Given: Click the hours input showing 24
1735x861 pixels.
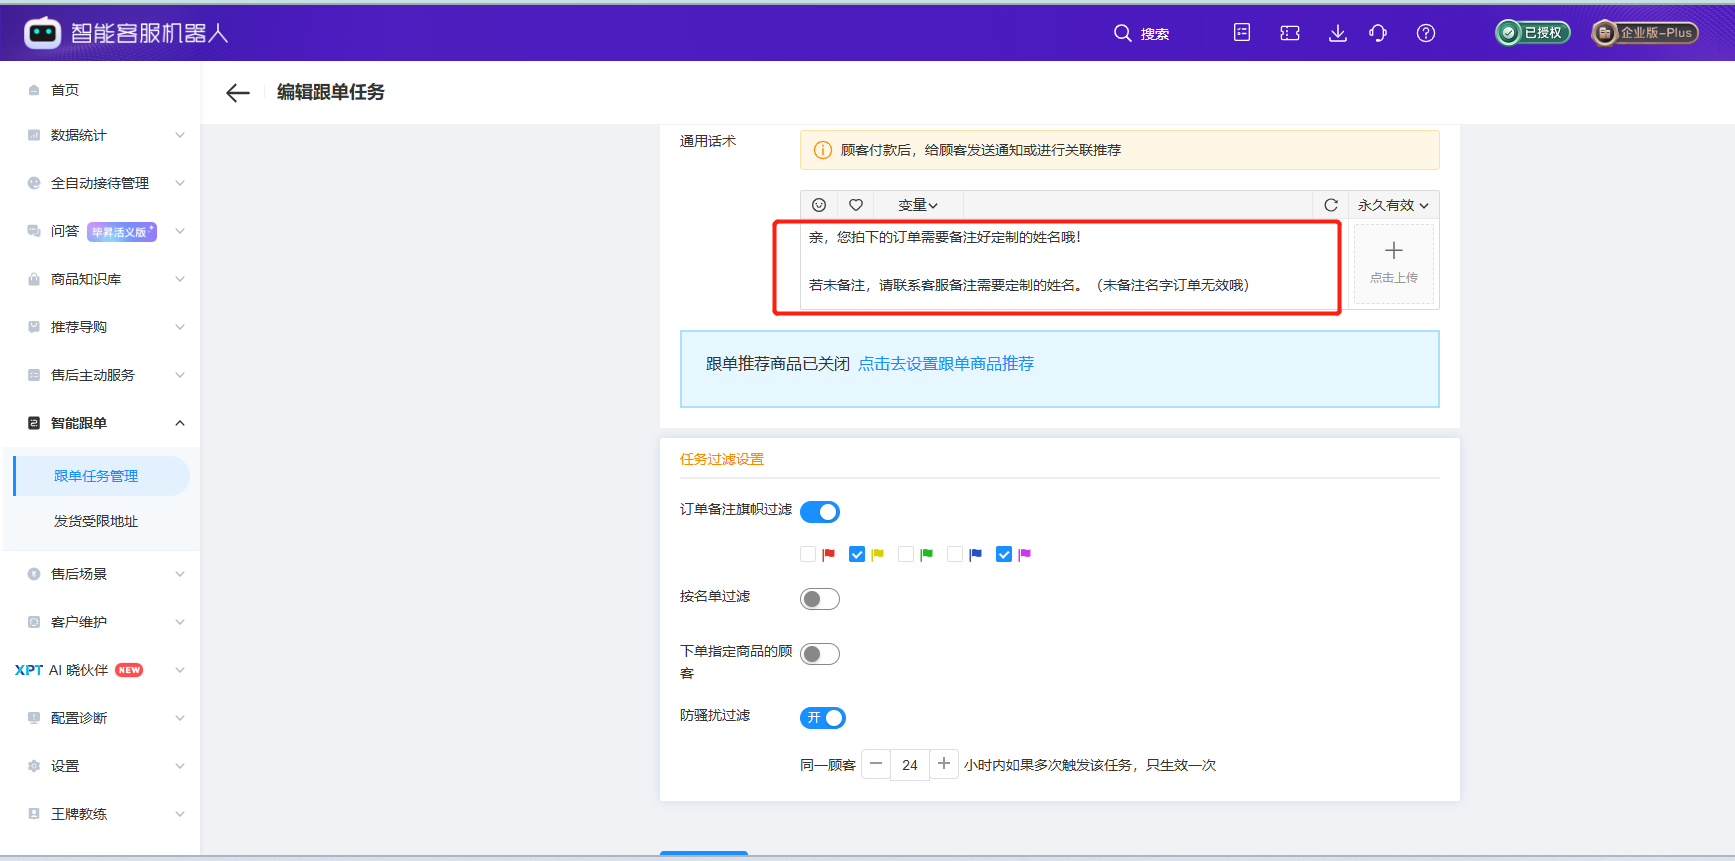Looking at the screenshot, I should point(910,765).
